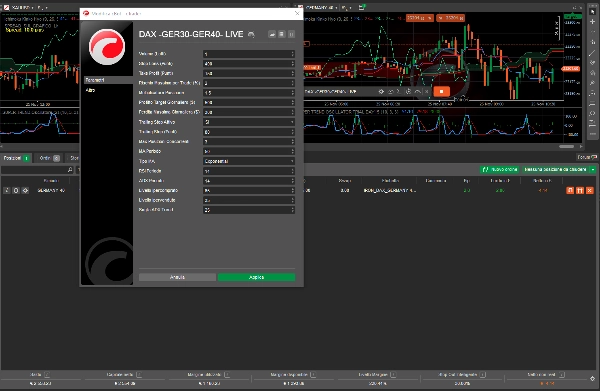The height and width of the screenshot is (391, 600).
Task: Click third gear-like icon left of GERMANY 40 row
Action: click(x=25, y=190)
